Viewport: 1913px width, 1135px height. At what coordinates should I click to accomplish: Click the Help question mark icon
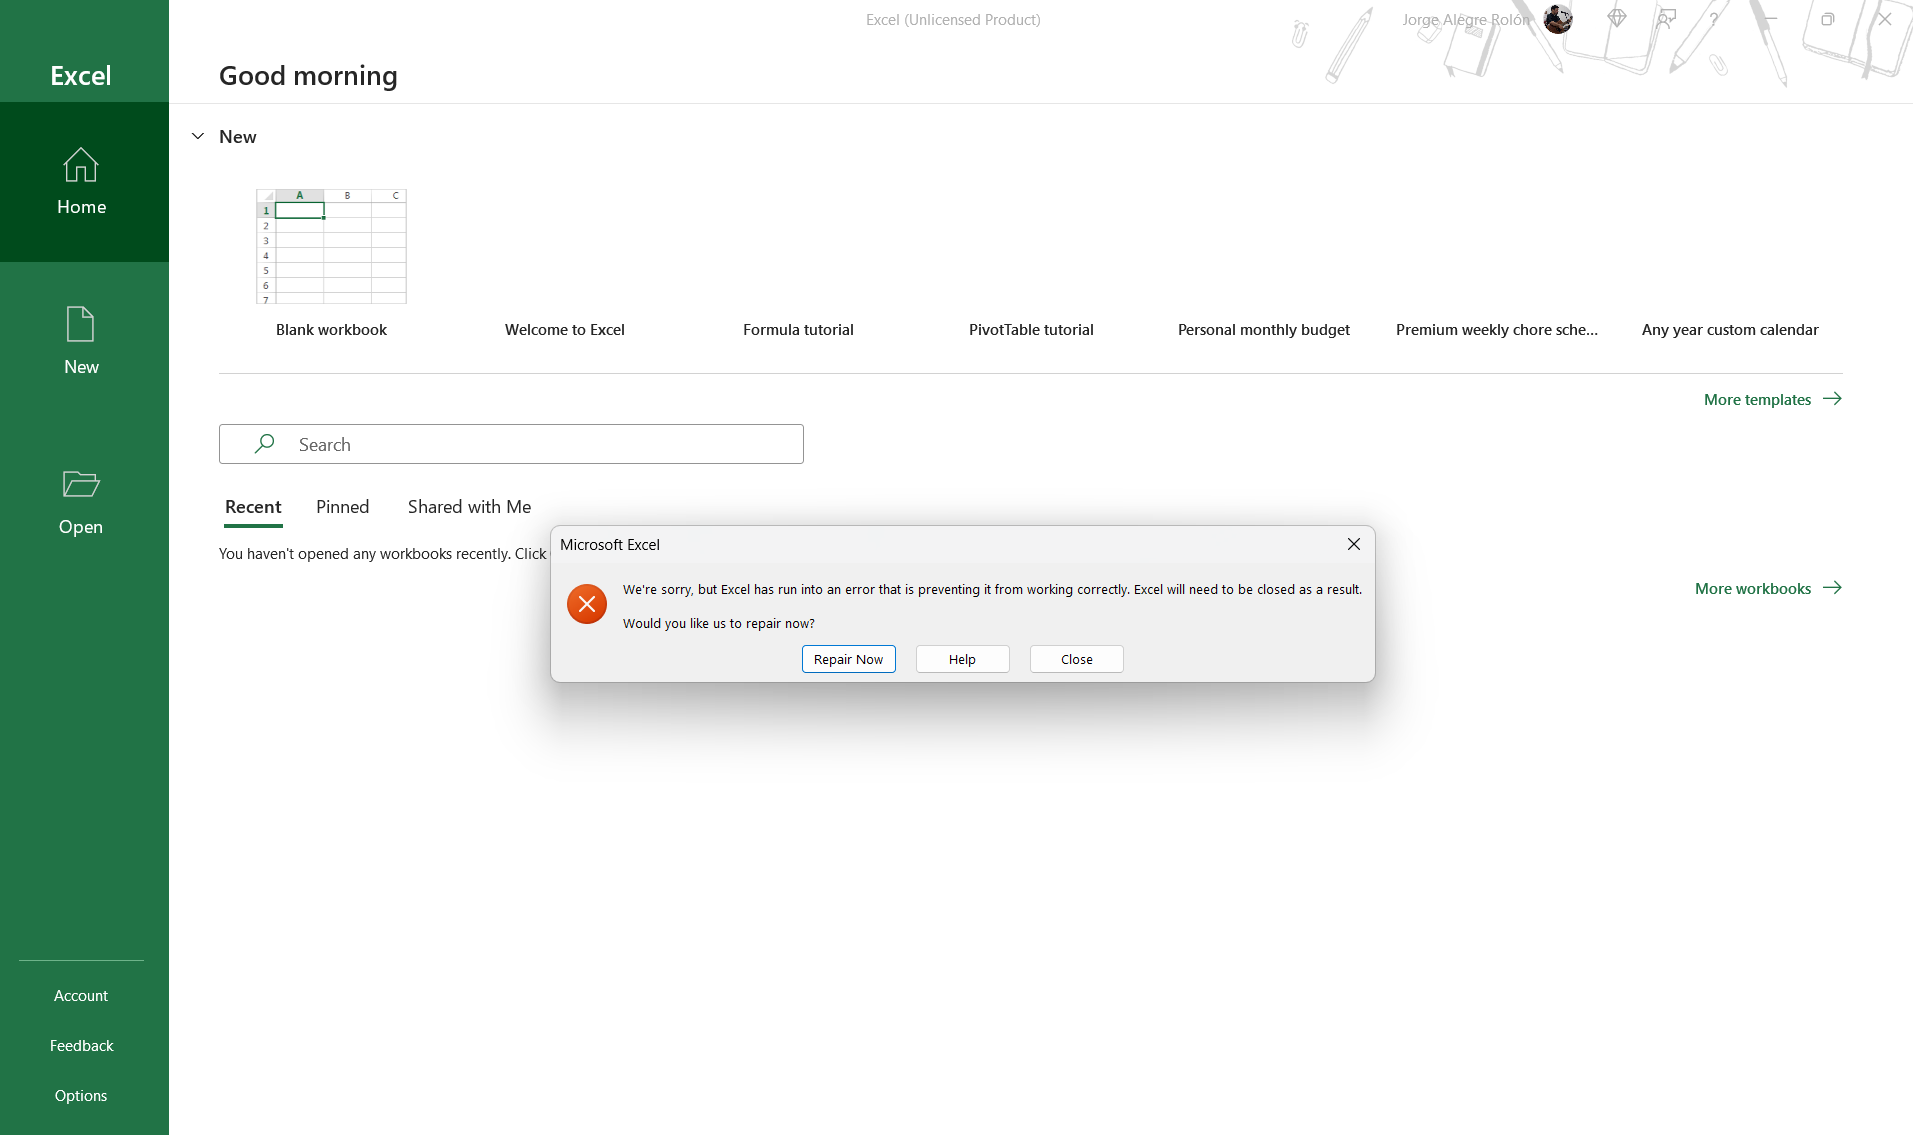tap(1712, 19)
